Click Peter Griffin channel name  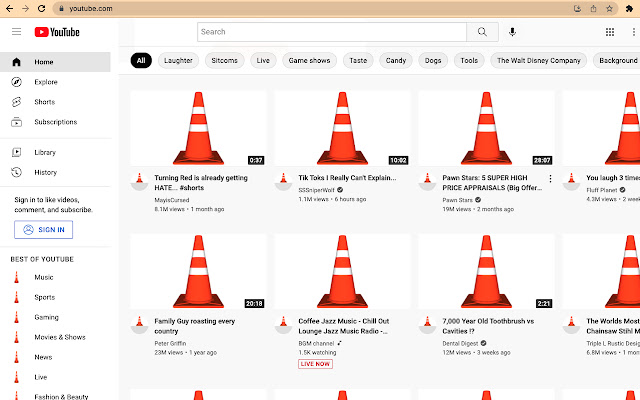point(170,343)
